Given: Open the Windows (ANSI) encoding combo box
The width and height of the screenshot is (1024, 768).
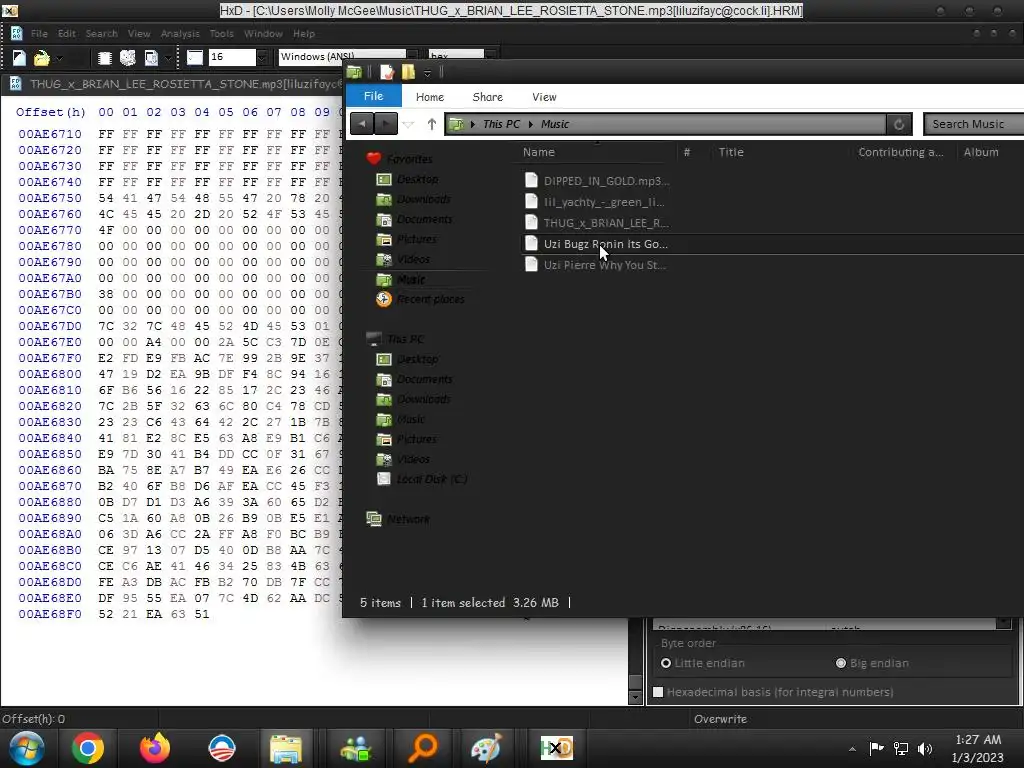Looking at the screenshot, I should (348, 56).
